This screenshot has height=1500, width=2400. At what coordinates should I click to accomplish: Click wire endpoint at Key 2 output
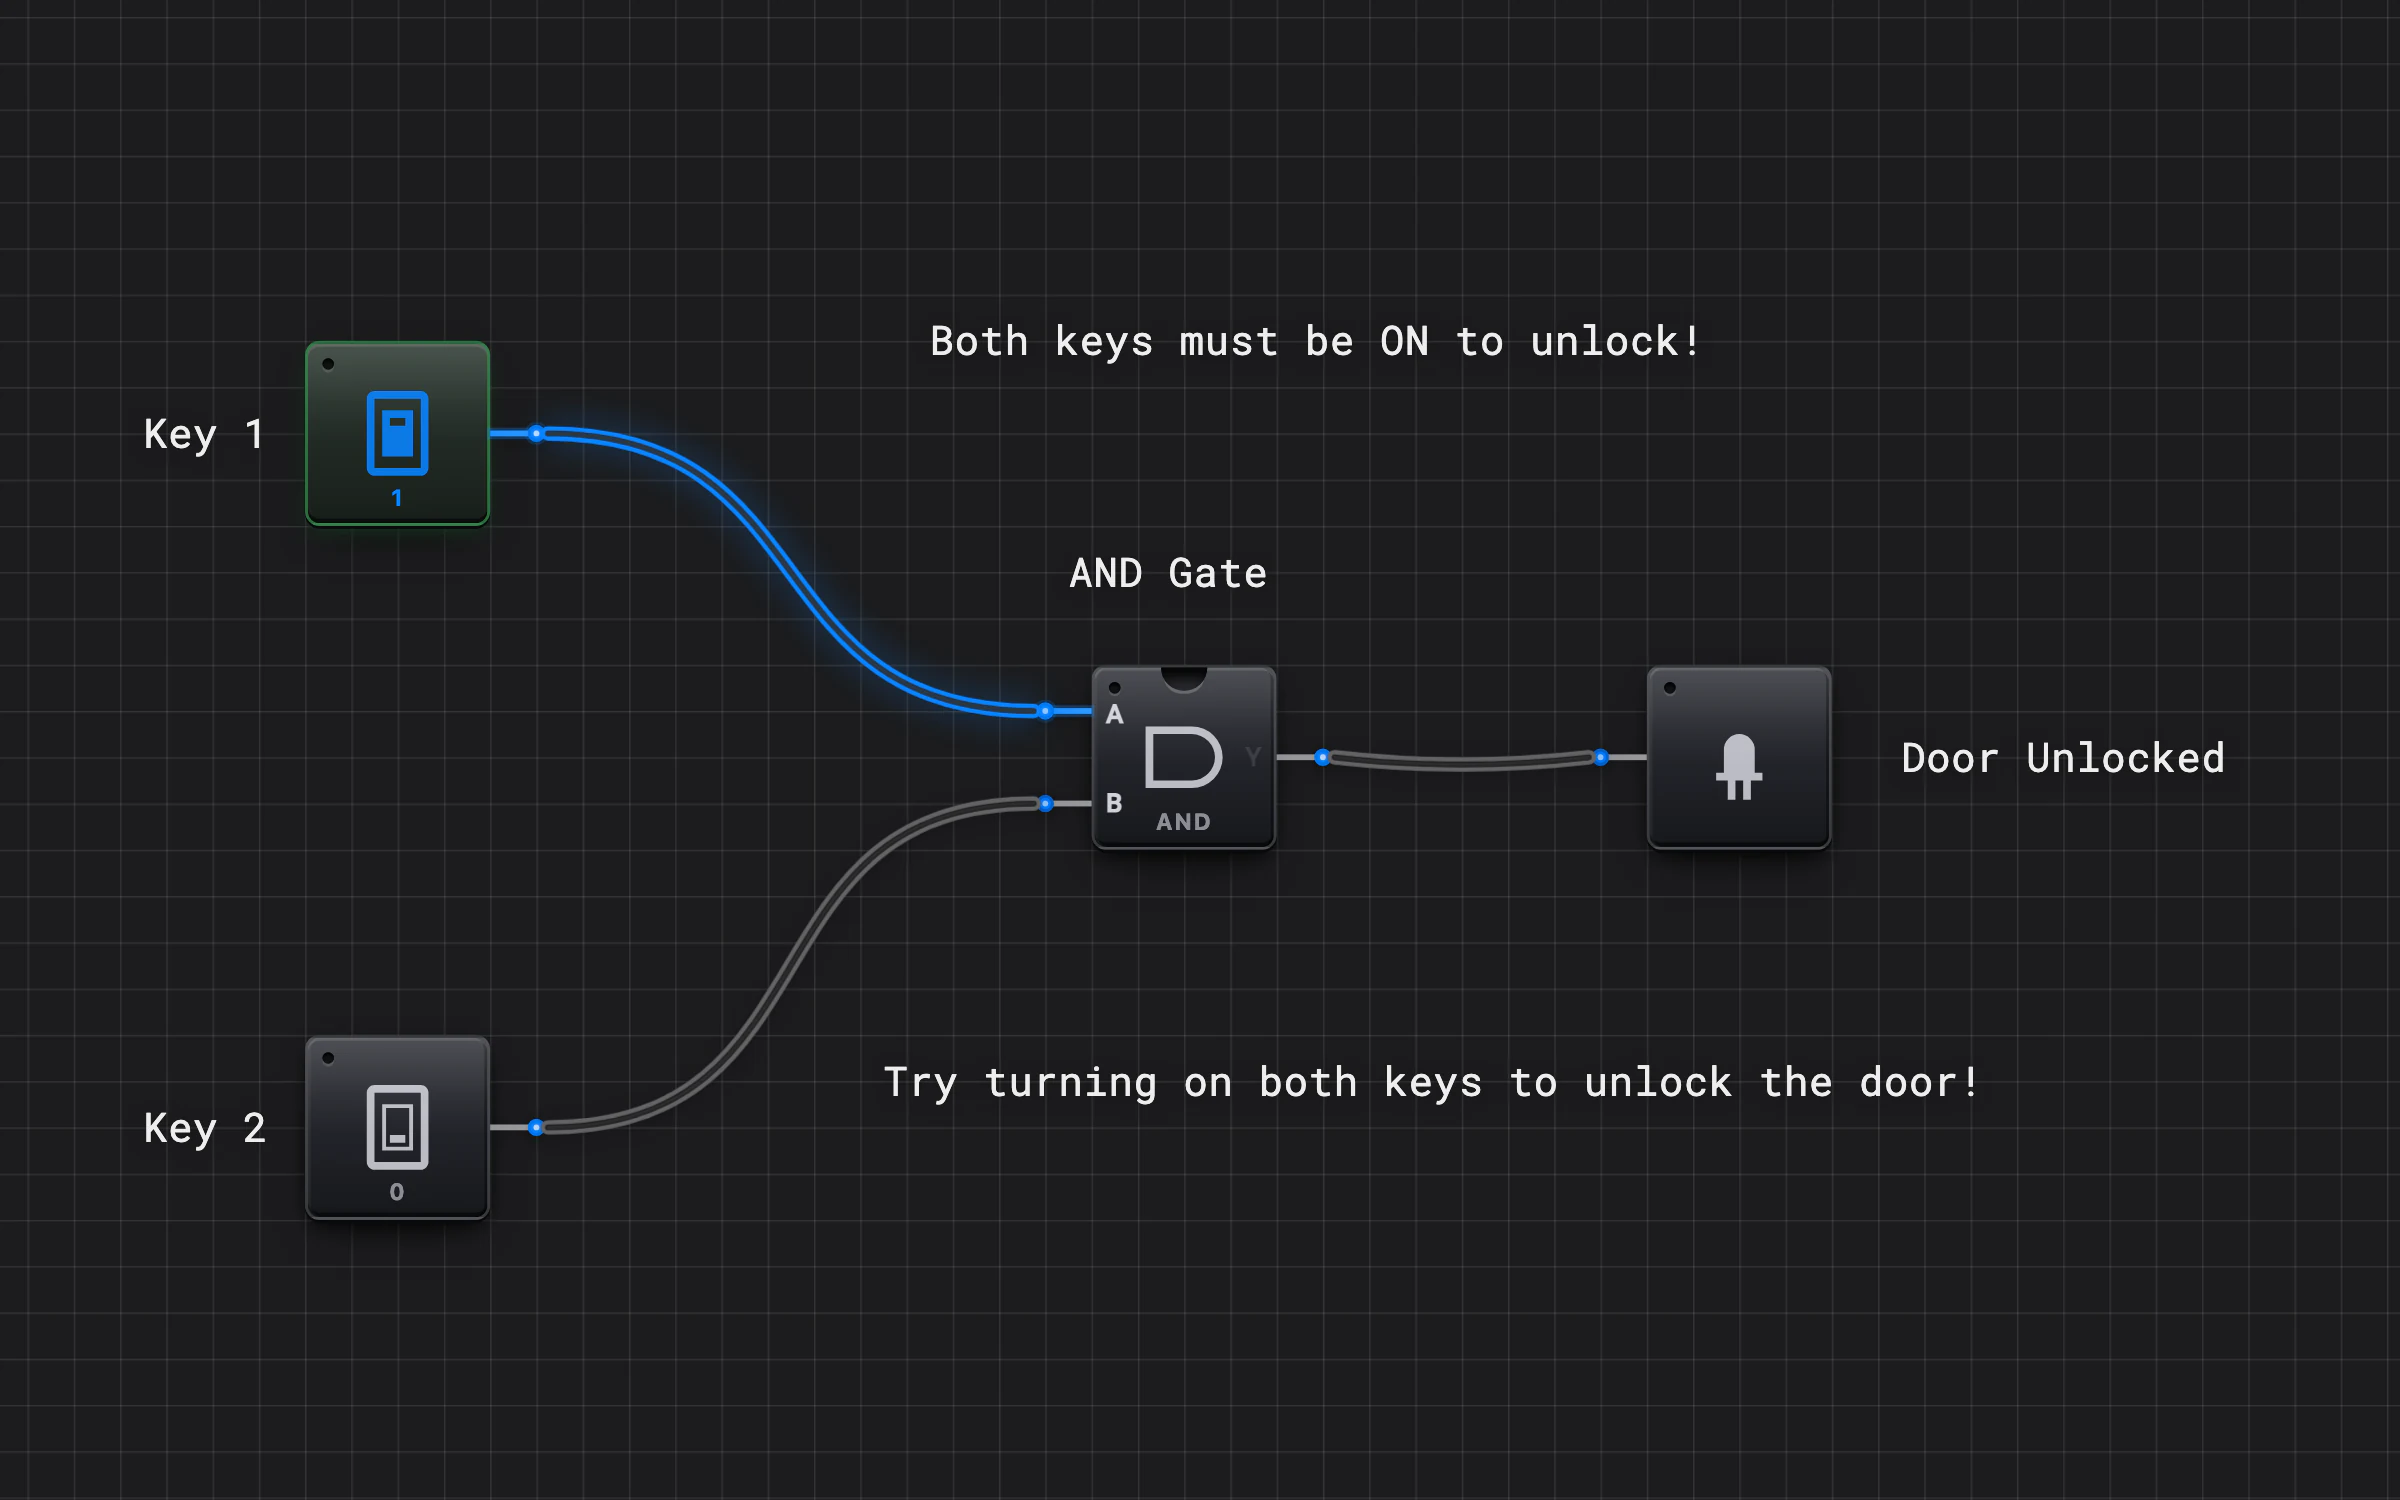click(536, 1128)
